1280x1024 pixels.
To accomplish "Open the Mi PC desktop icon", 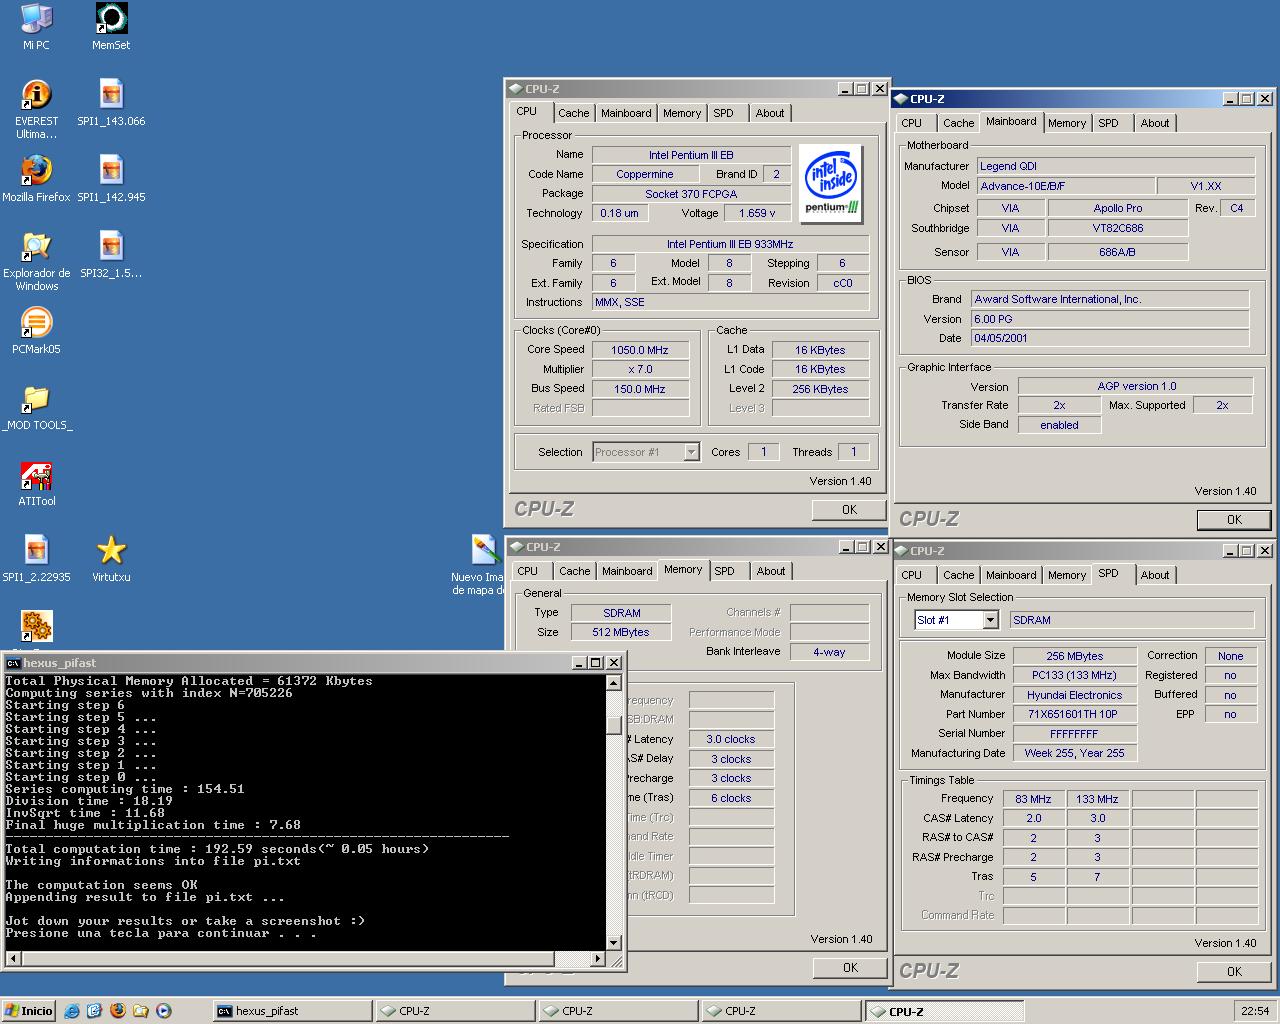I will (36, 18).
